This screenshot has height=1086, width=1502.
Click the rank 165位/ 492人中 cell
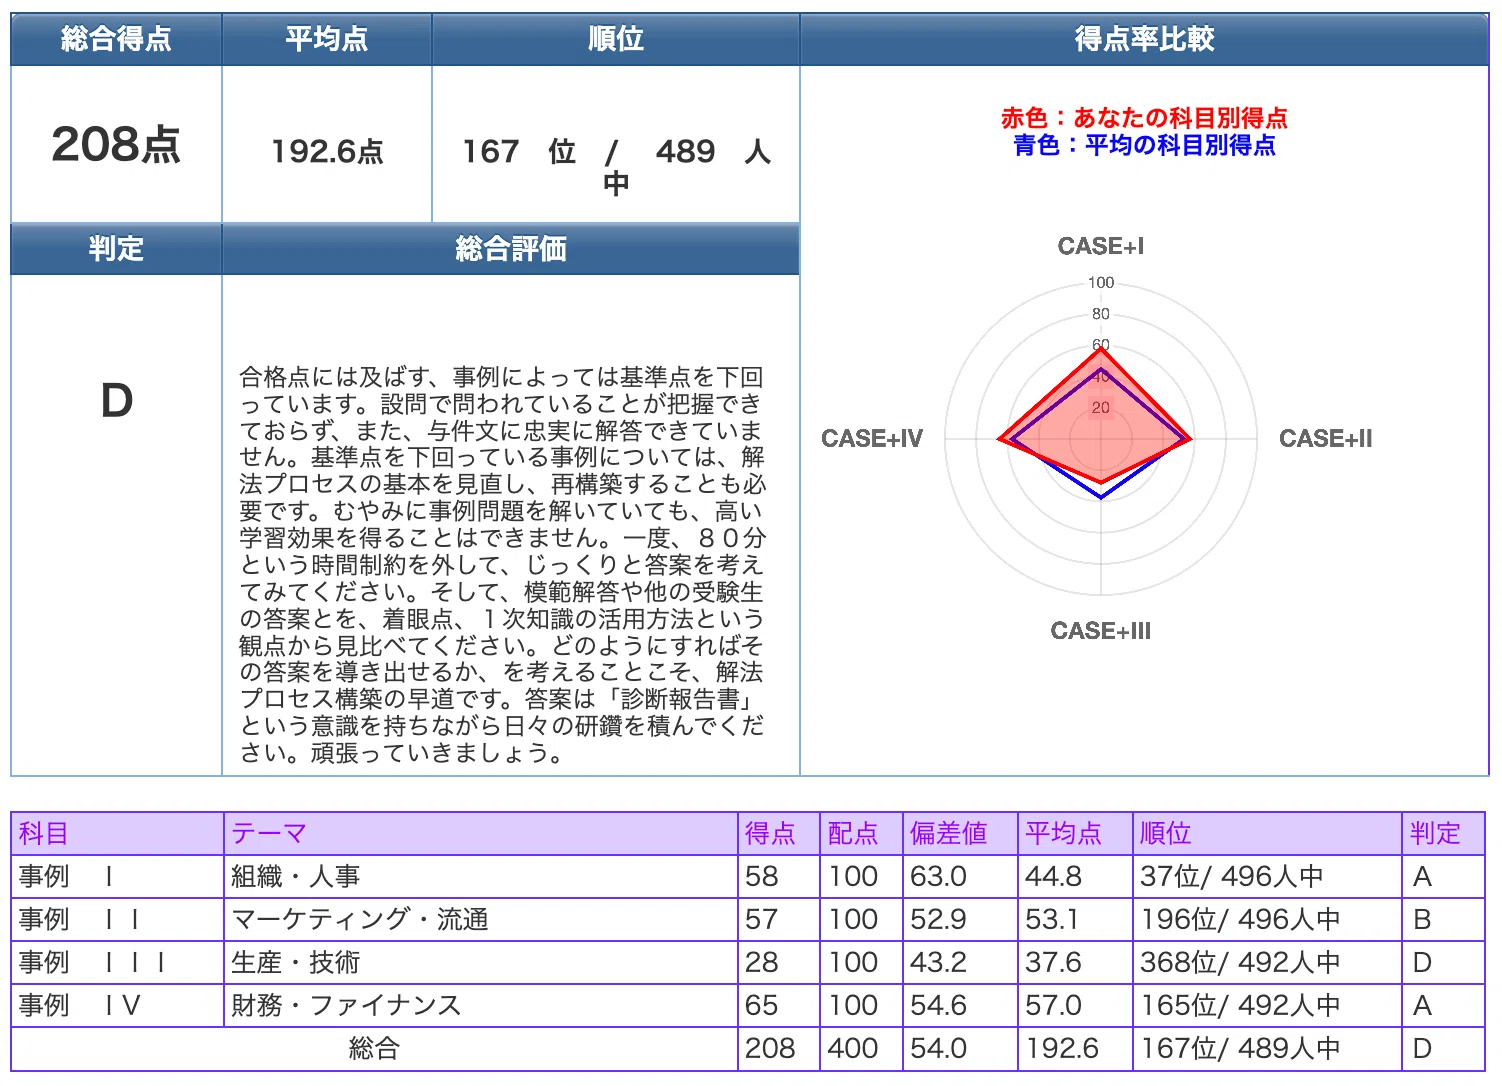tap(1267, 1005)
